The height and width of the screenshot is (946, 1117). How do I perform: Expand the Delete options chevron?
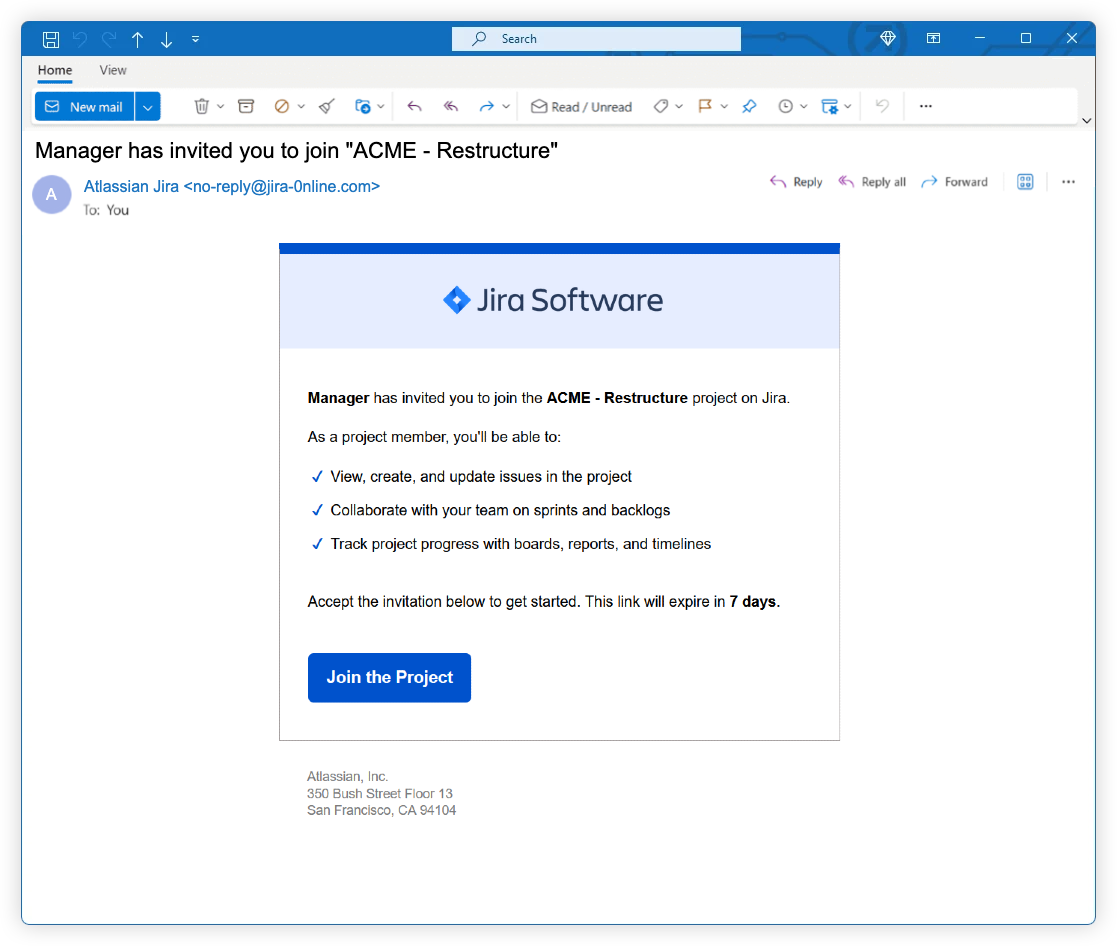click(221, 107)
